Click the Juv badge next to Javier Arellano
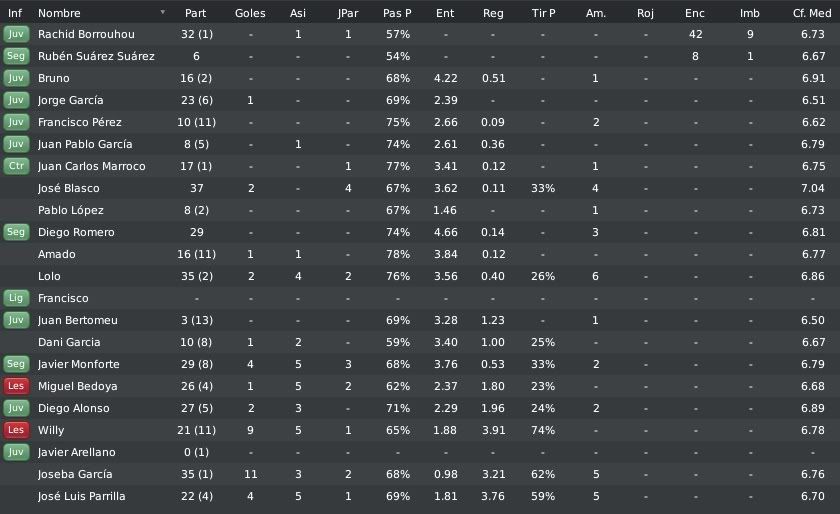840x514 pixels. tap(16, 451)
